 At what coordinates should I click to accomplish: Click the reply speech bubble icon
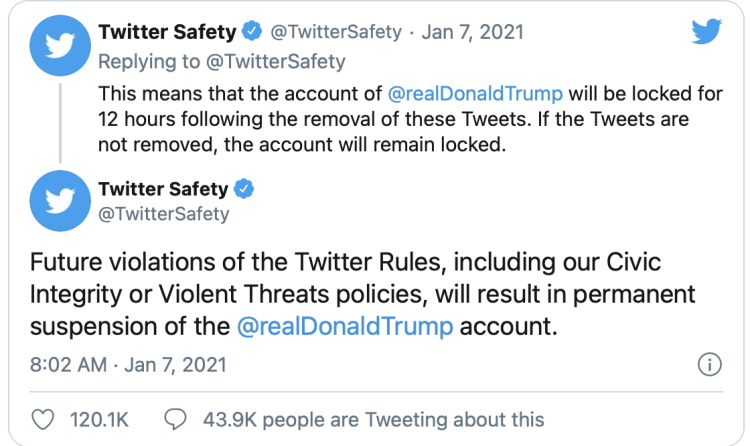174,419
